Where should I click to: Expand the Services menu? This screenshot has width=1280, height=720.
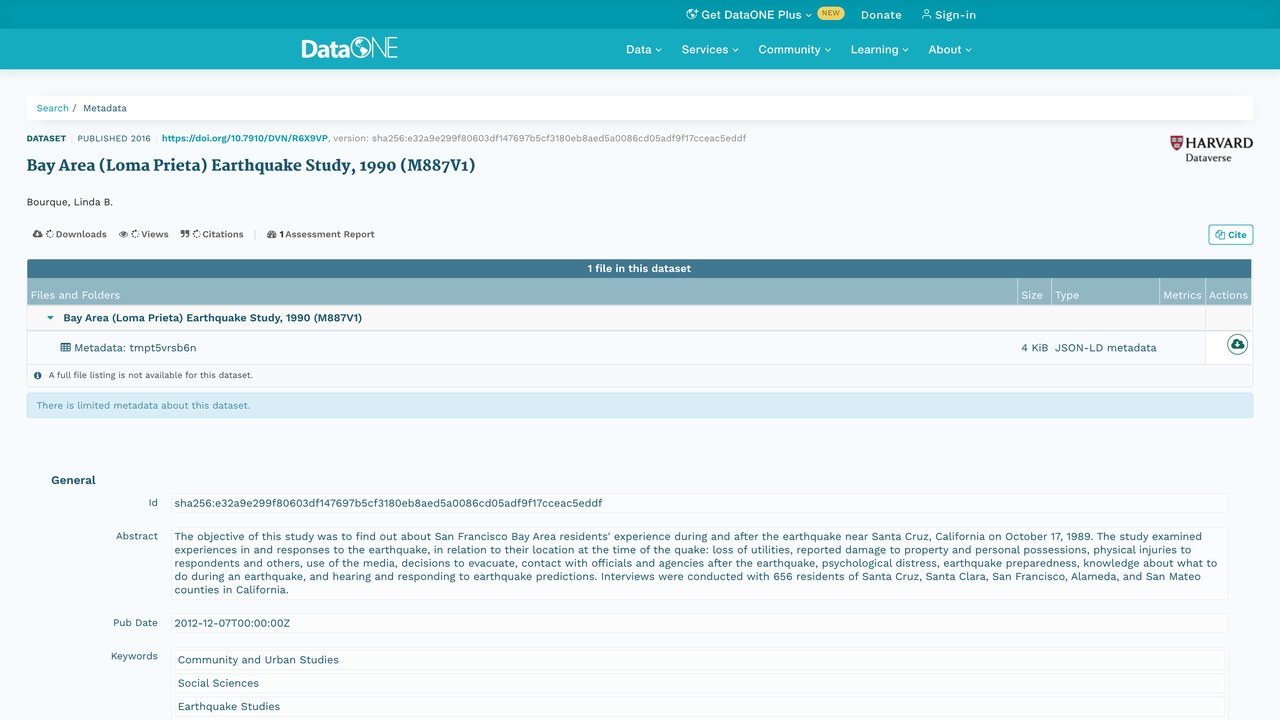[x=710, y=49]
